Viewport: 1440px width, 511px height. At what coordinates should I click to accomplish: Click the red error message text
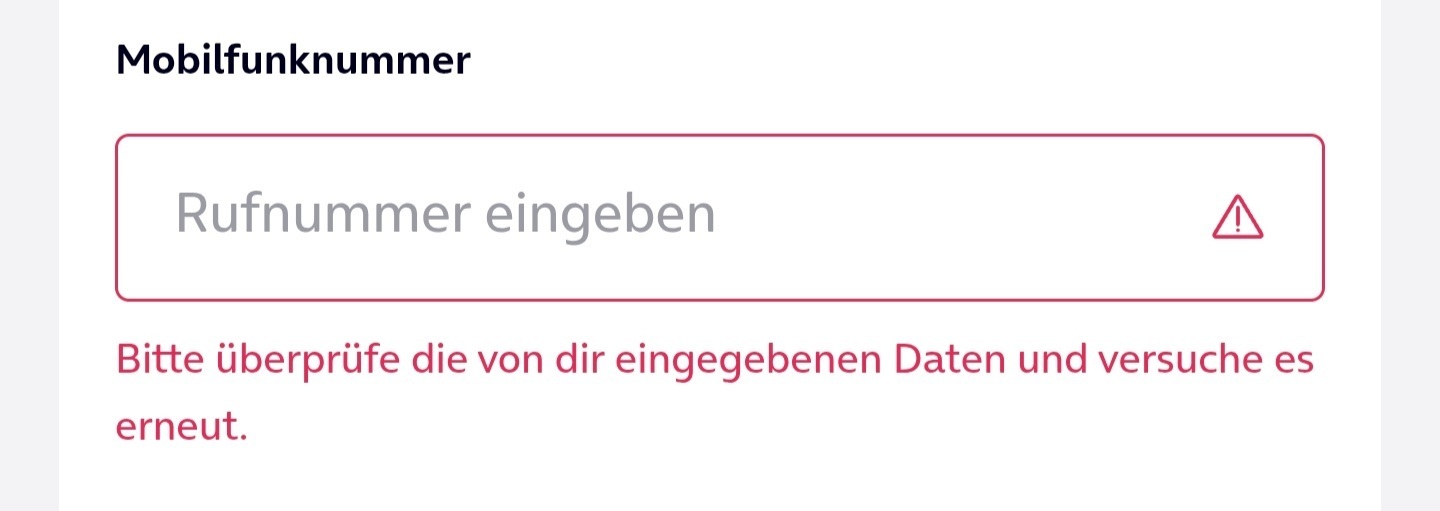pos(715,393)
